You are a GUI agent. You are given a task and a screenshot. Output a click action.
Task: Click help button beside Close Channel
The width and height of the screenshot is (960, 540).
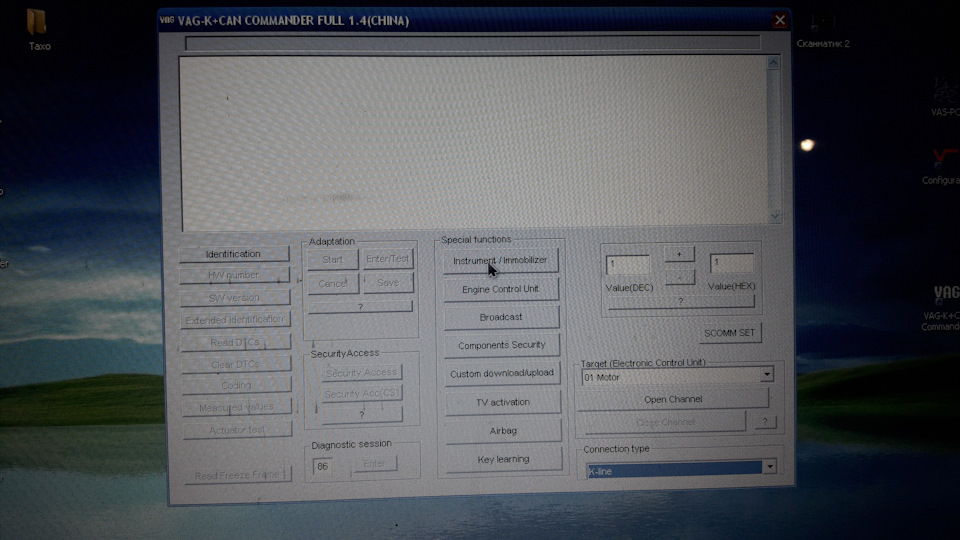[765, 422]
